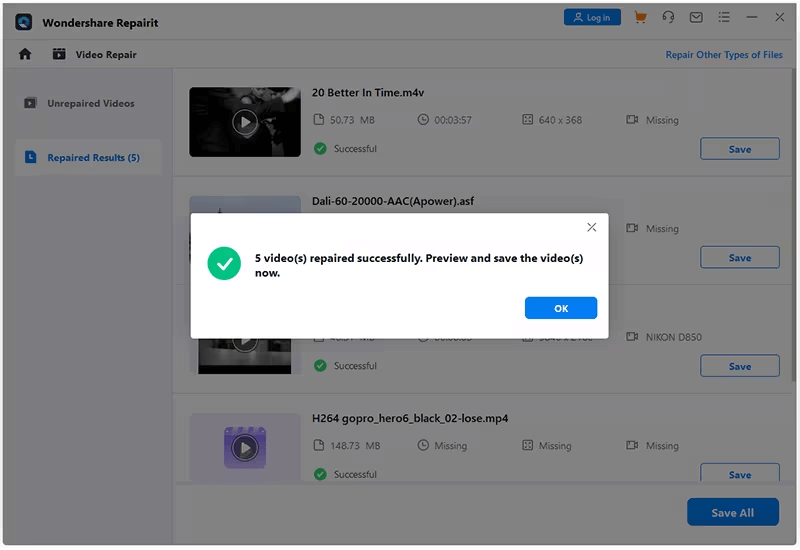Open the headset support icon
The height and width of the screenshot is (550, 800).
669,18
